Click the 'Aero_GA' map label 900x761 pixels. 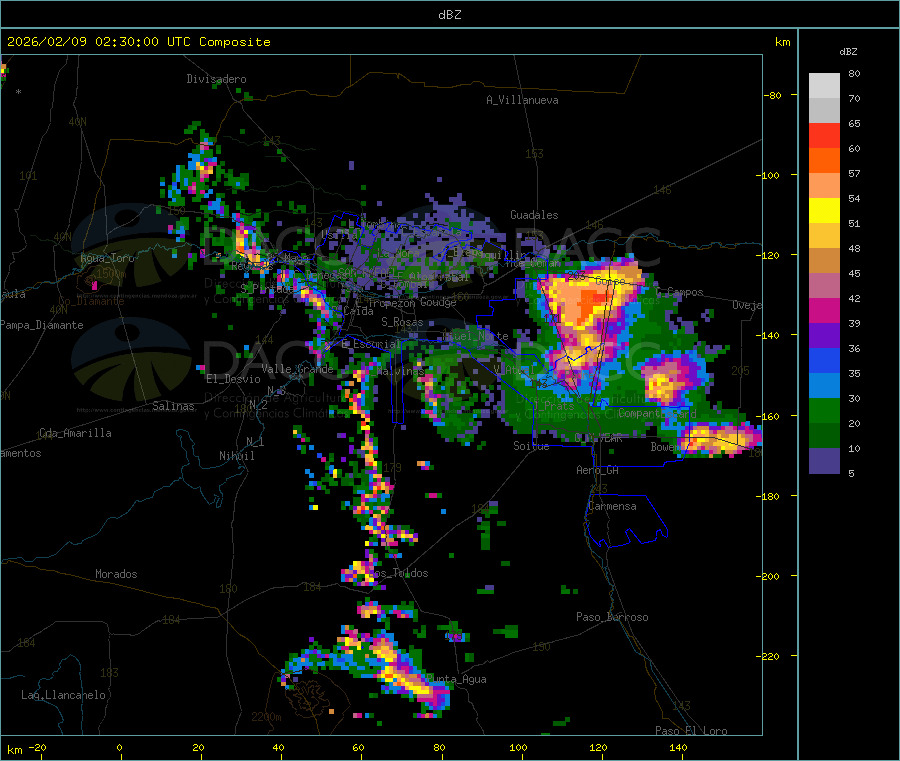coord(598,470)
